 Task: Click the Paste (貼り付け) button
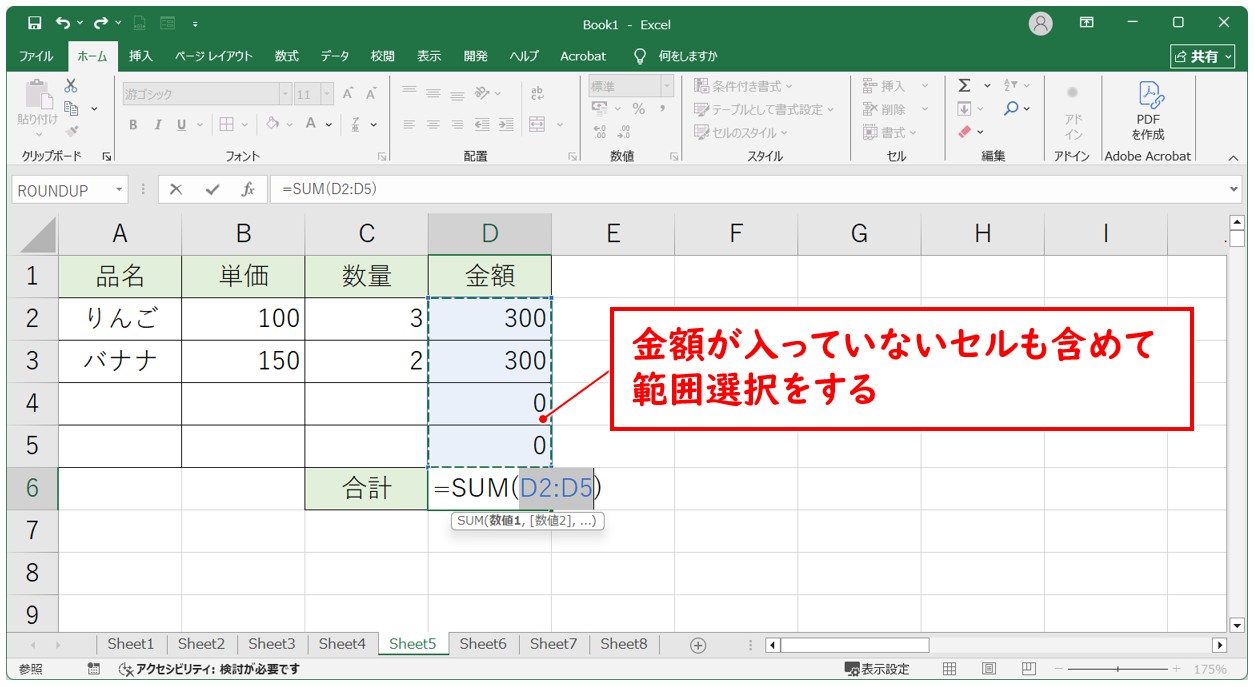(37, 106)
